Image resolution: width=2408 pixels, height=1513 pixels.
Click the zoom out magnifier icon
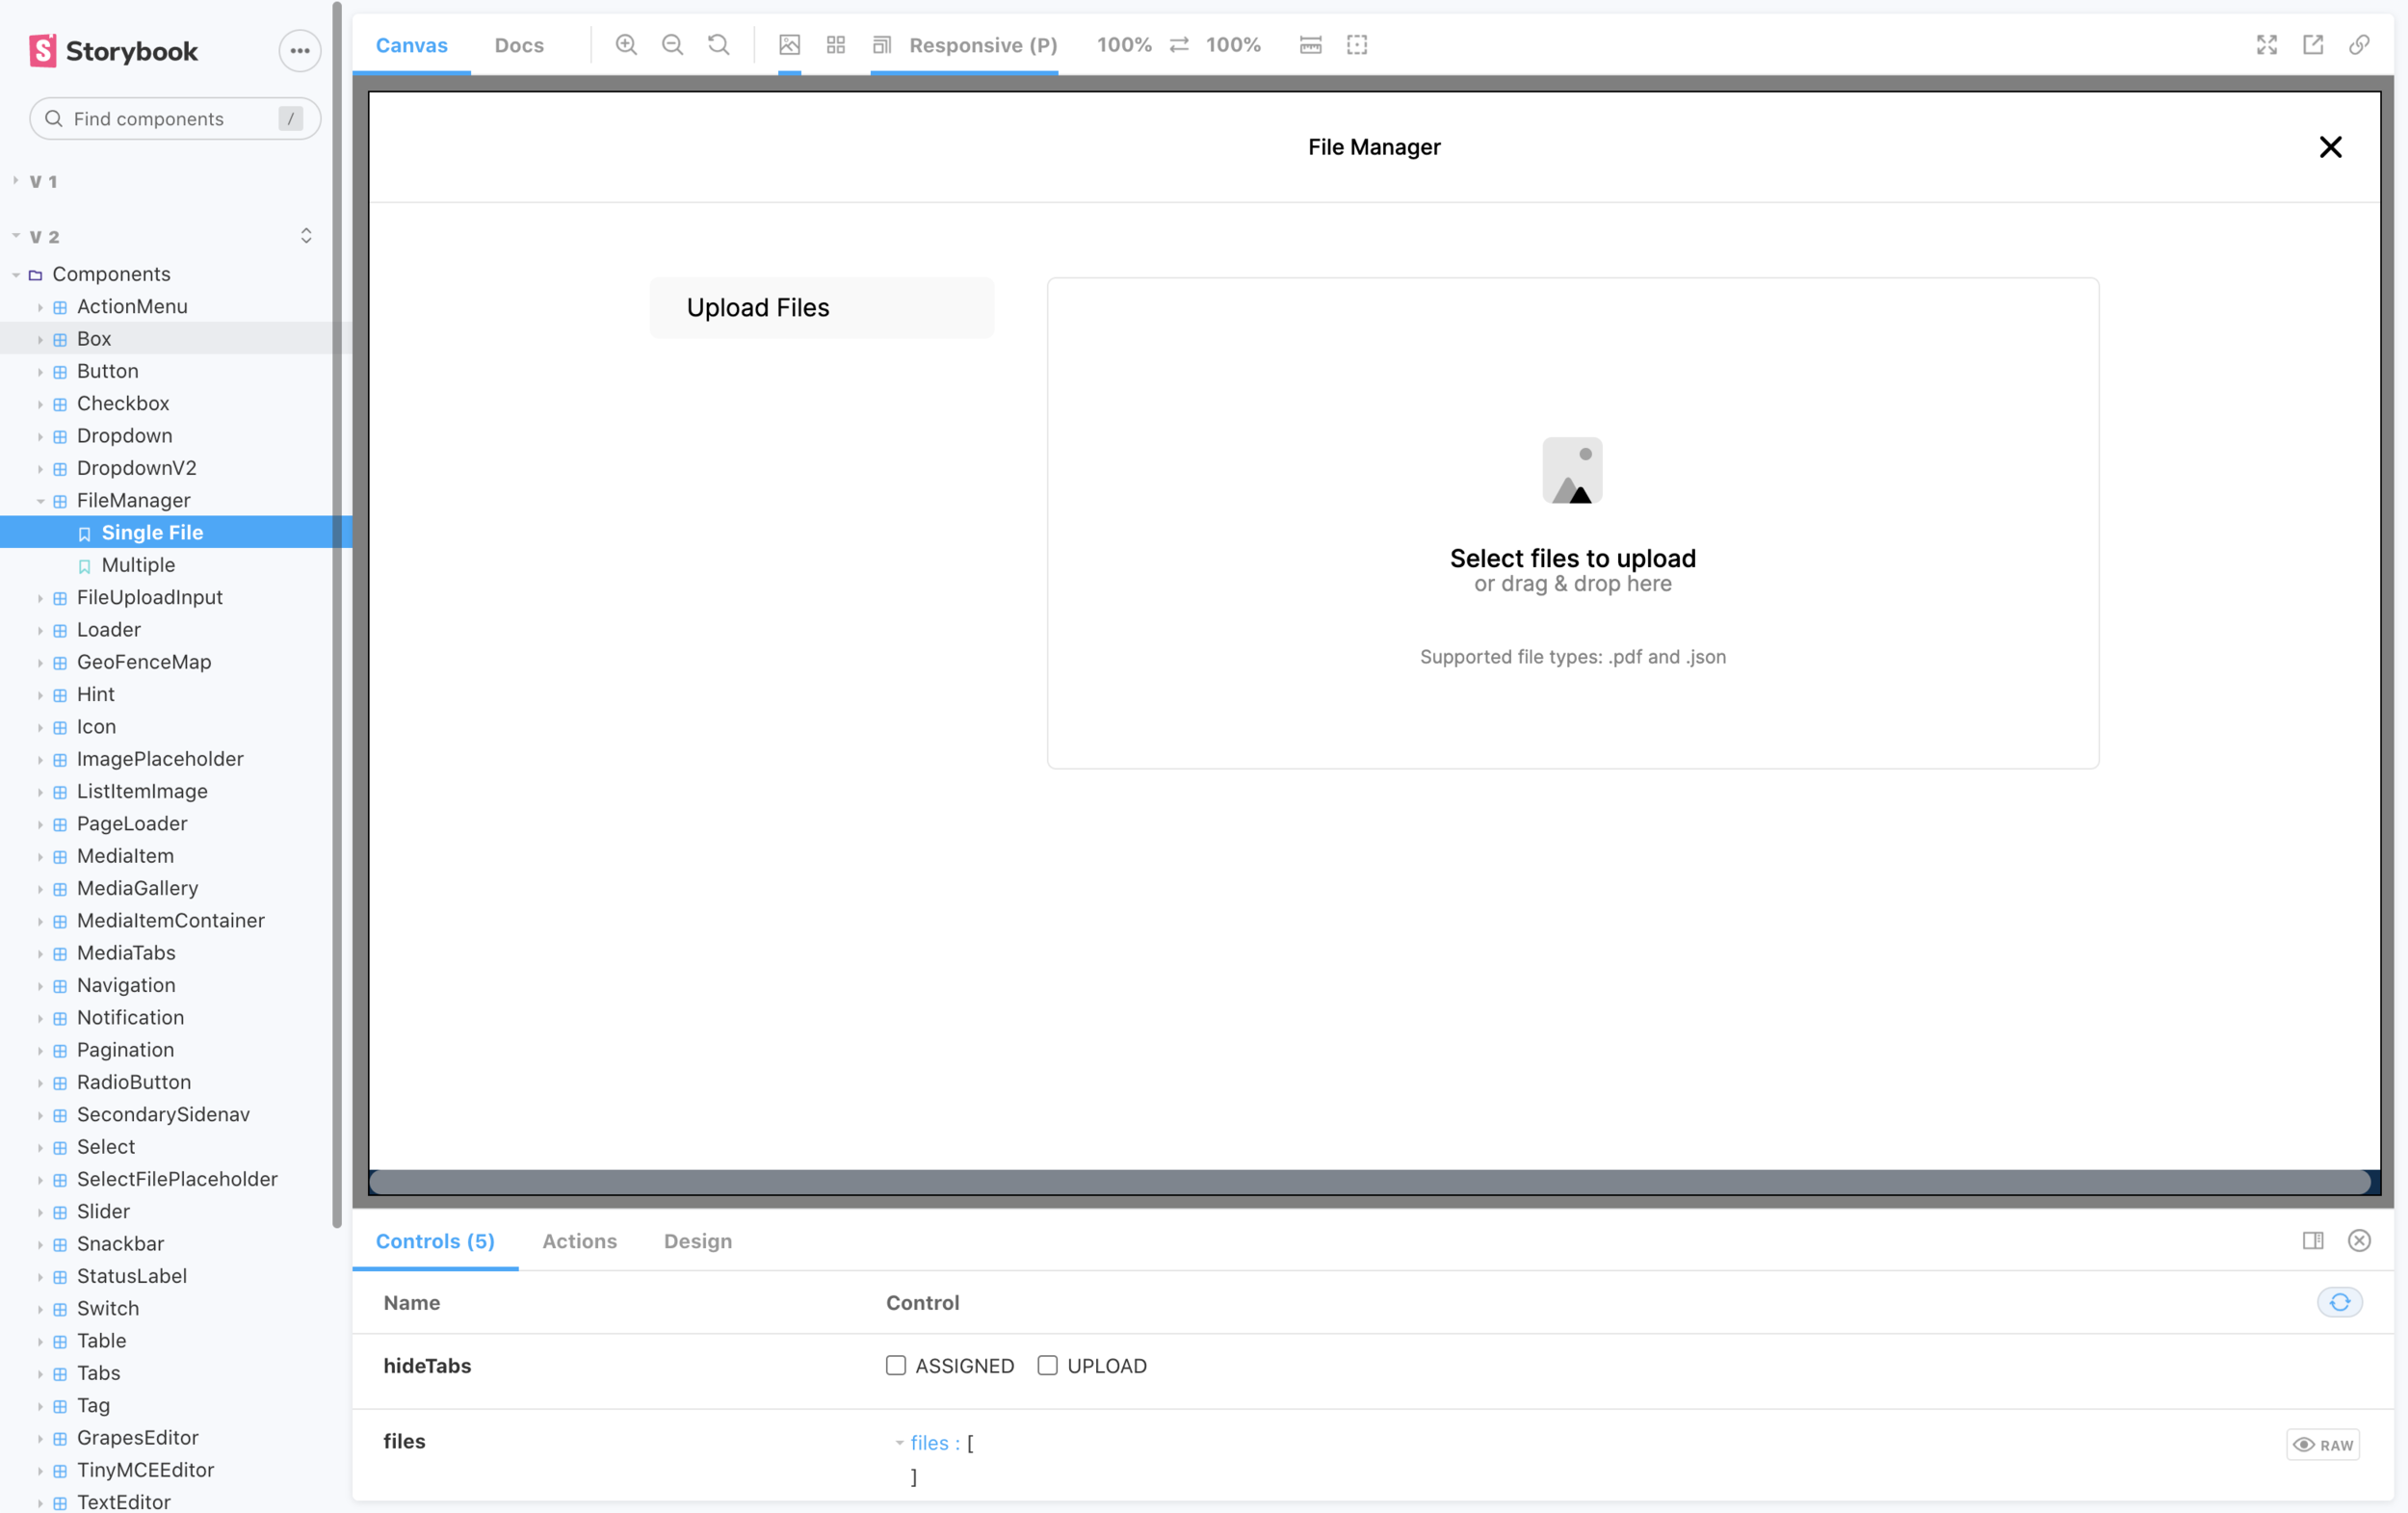point(672,45)
